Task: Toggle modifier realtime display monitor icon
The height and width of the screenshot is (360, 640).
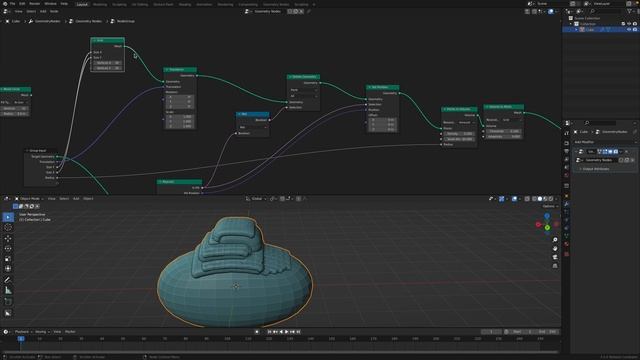Action: pos(610,151)
